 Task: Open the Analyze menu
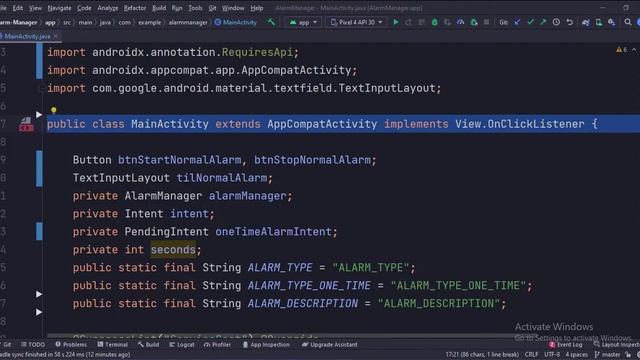click(x=108, y=8)
